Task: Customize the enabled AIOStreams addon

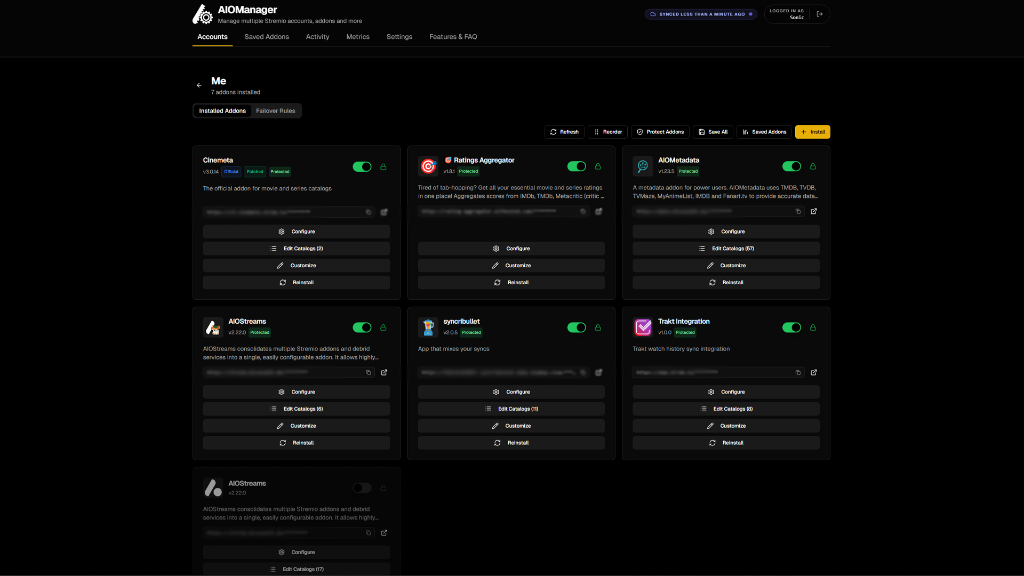Action: click(296, 426)
